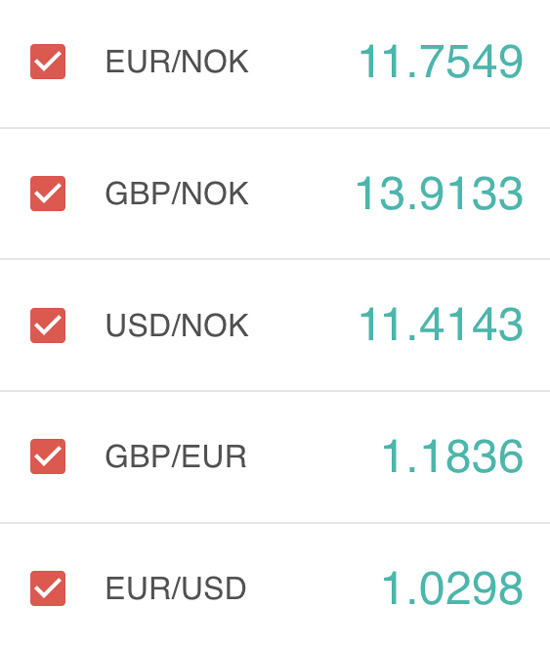This screenshot has width=550, height=650.
Task: Deselect the GBP/EUR checkbox
Action: pyautogui.click(x=48, y=456)
